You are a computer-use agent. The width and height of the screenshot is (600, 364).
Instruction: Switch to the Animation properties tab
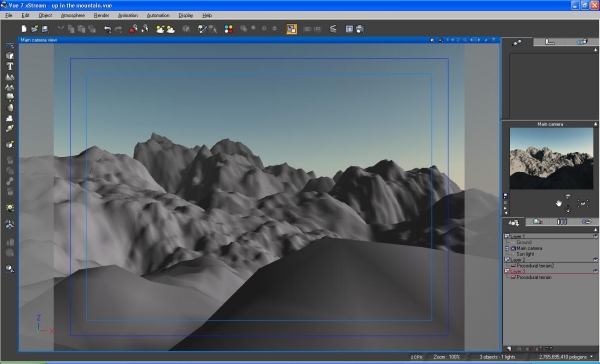[x=582, y=42]
